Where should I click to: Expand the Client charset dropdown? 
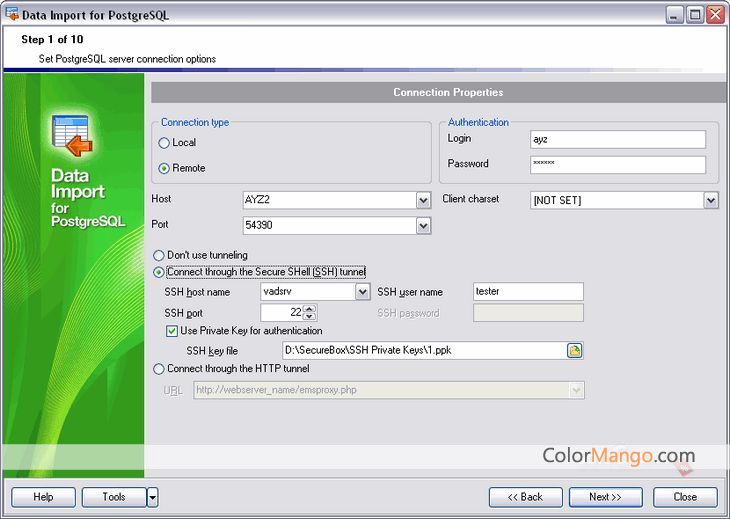[711, 201]
